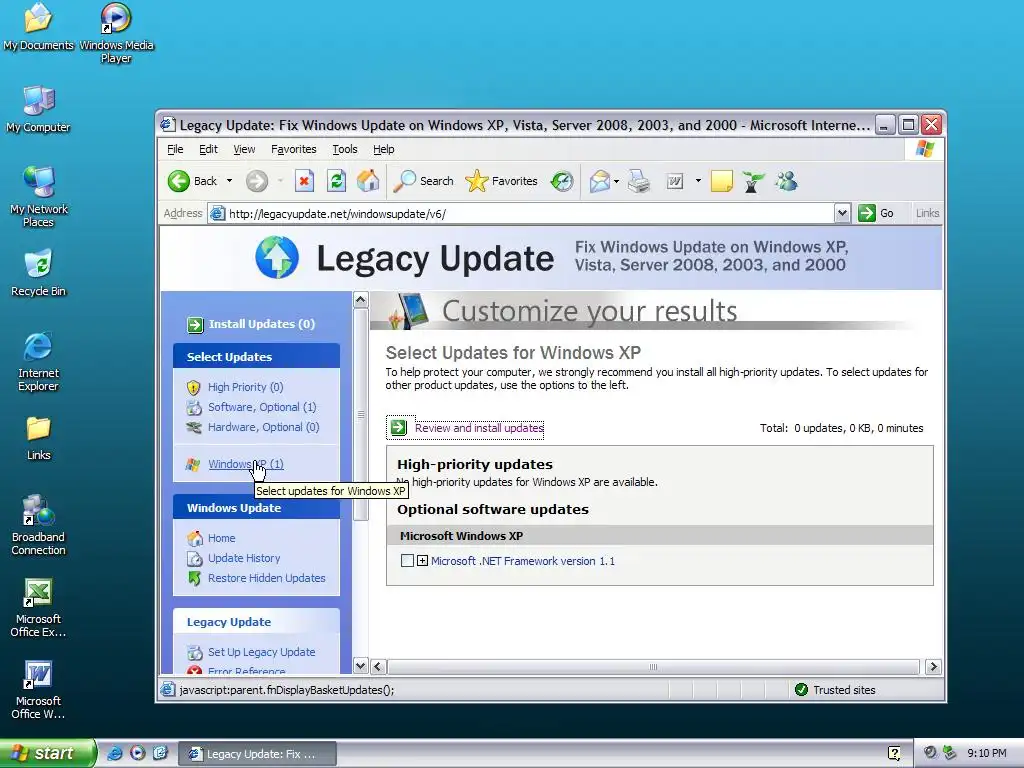Open the View menu
Viewport: 1024px width, 768px height.
pos(244,149)
